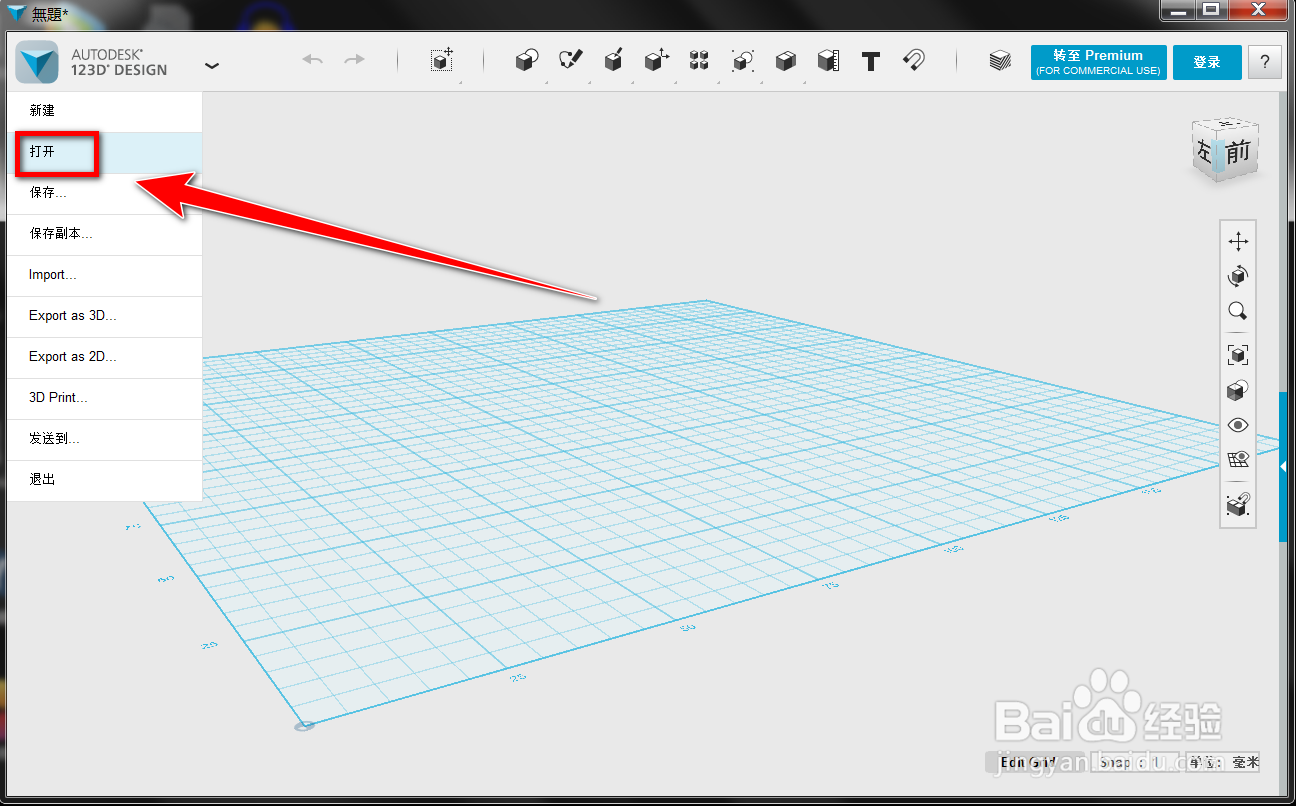Viewport: 1296px width, 806px height.
Task: Choose Export as 2D… menu entry
Action: (x=104, y=357)
